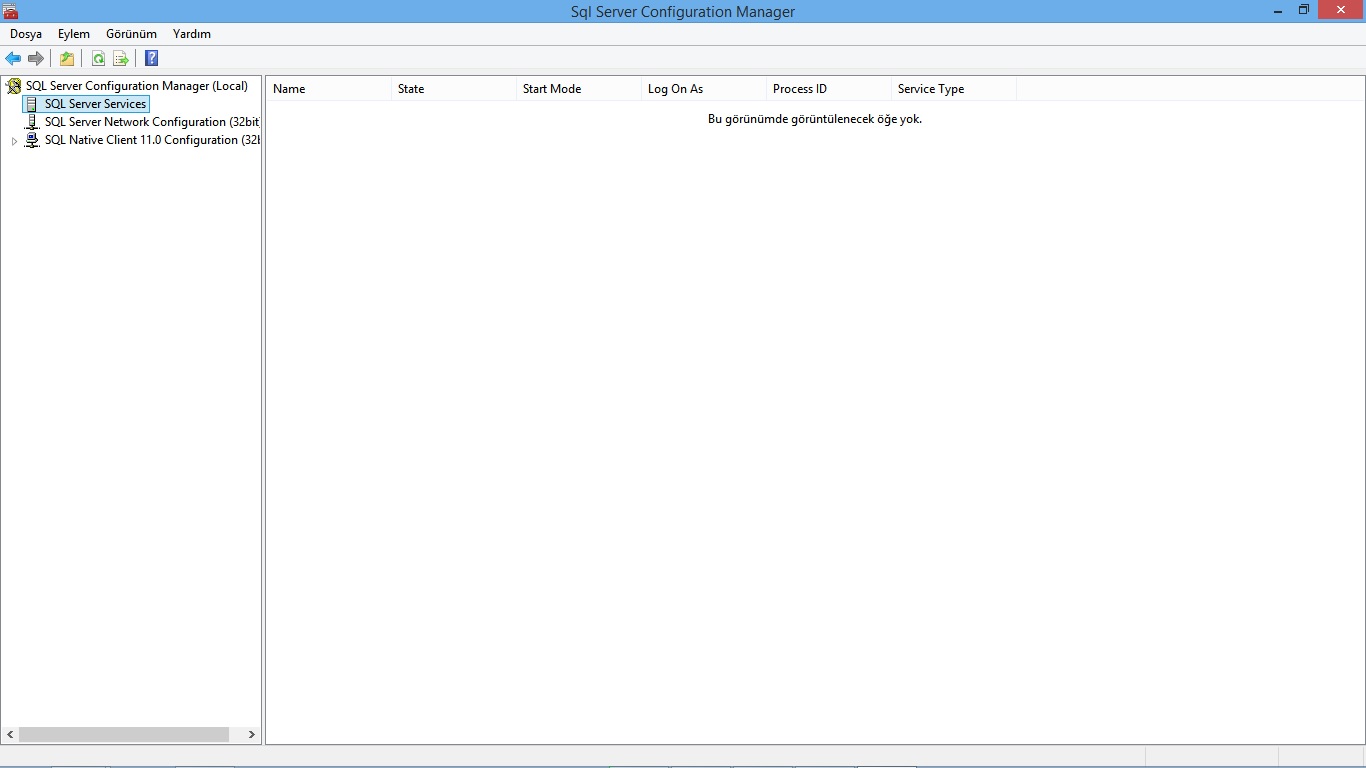Select the SQL Server Services node
Image resolution: width=1366 pixels, height=768 pixels.
[96, 104]
